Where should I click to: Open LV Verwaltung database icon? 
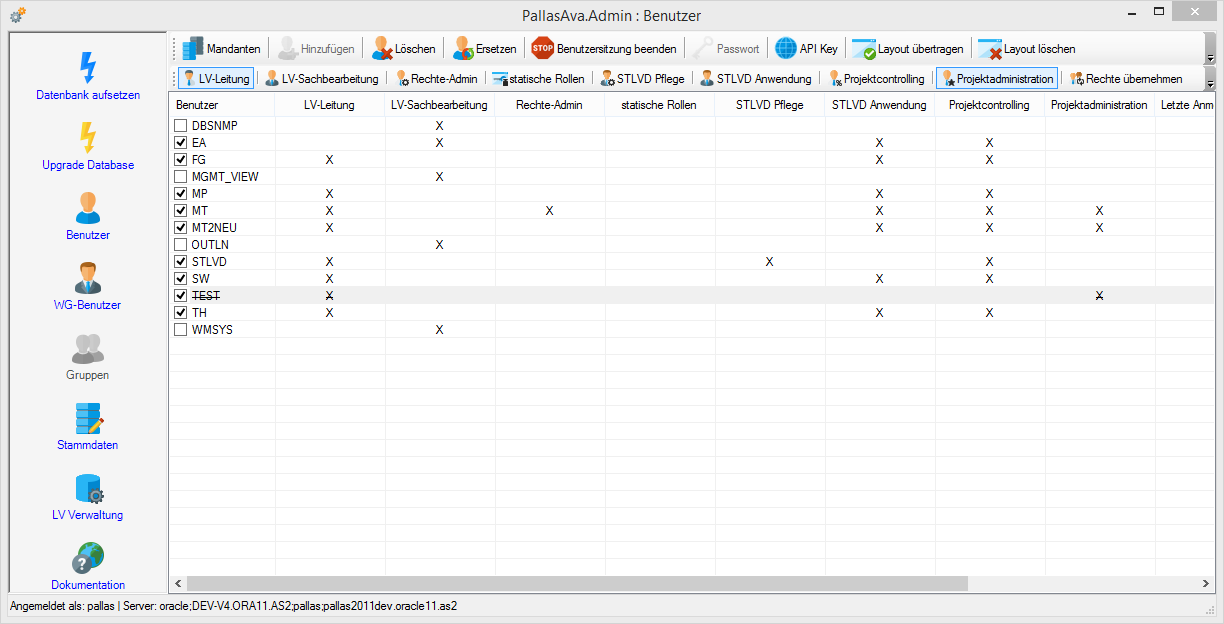coord(88,488)
